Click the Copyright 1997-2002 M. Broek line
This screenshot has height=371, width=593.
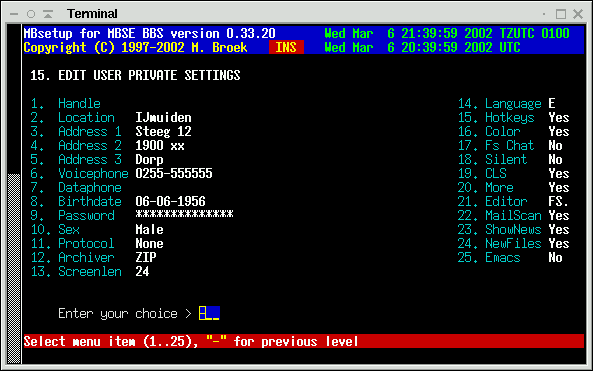tap(135, 47)
